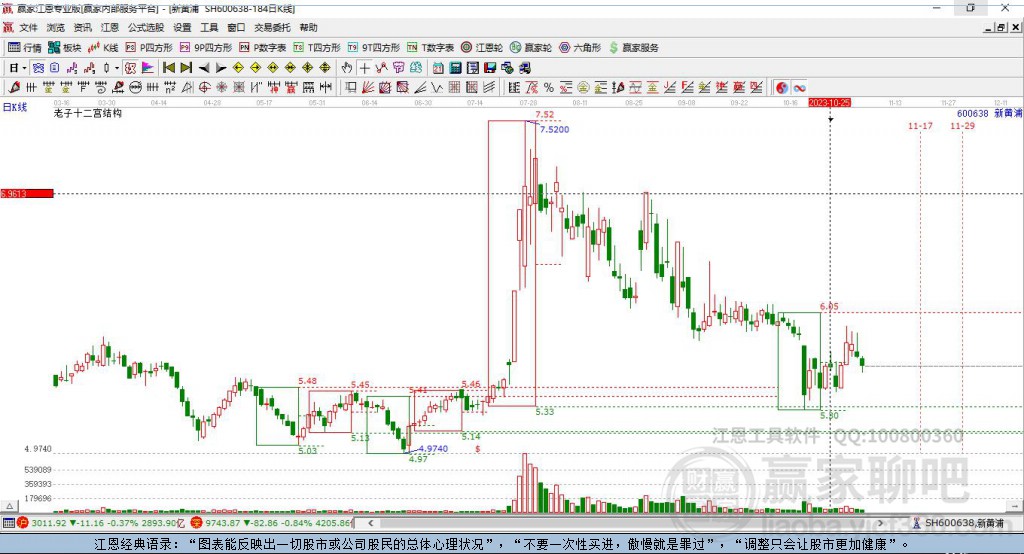The height and width of the screenshot is (554, 1024).
Task: Open the 资讯 menu
Action: 82,27
